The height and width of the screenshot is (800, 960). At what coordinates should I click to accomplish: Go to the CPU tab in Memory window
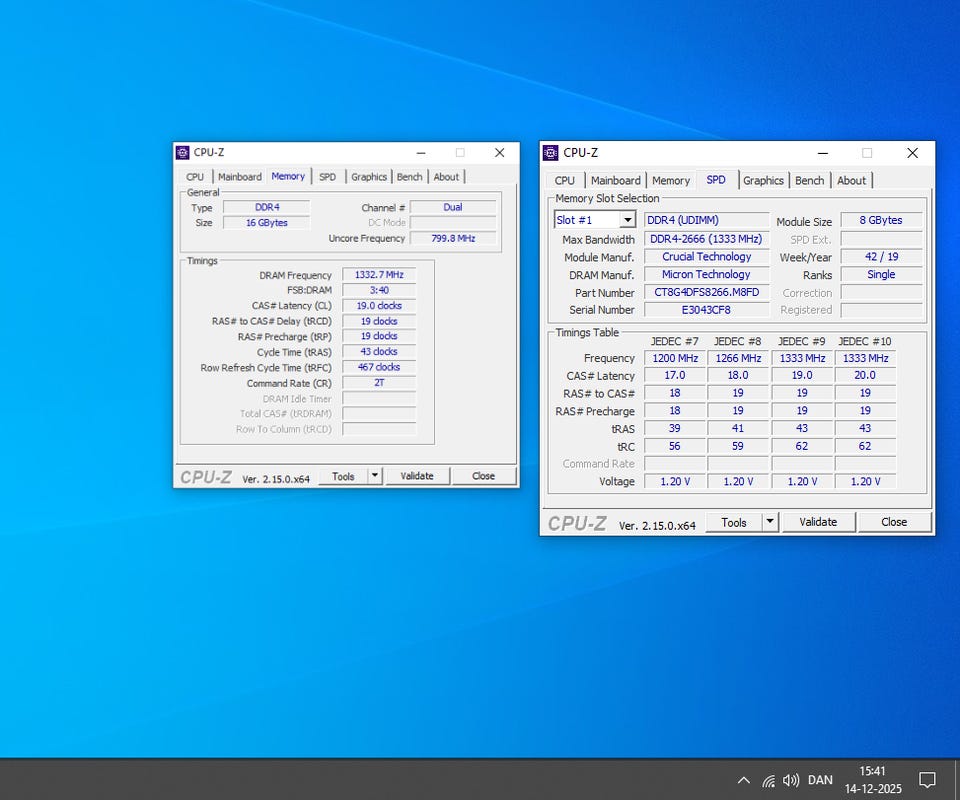[195, 177]
